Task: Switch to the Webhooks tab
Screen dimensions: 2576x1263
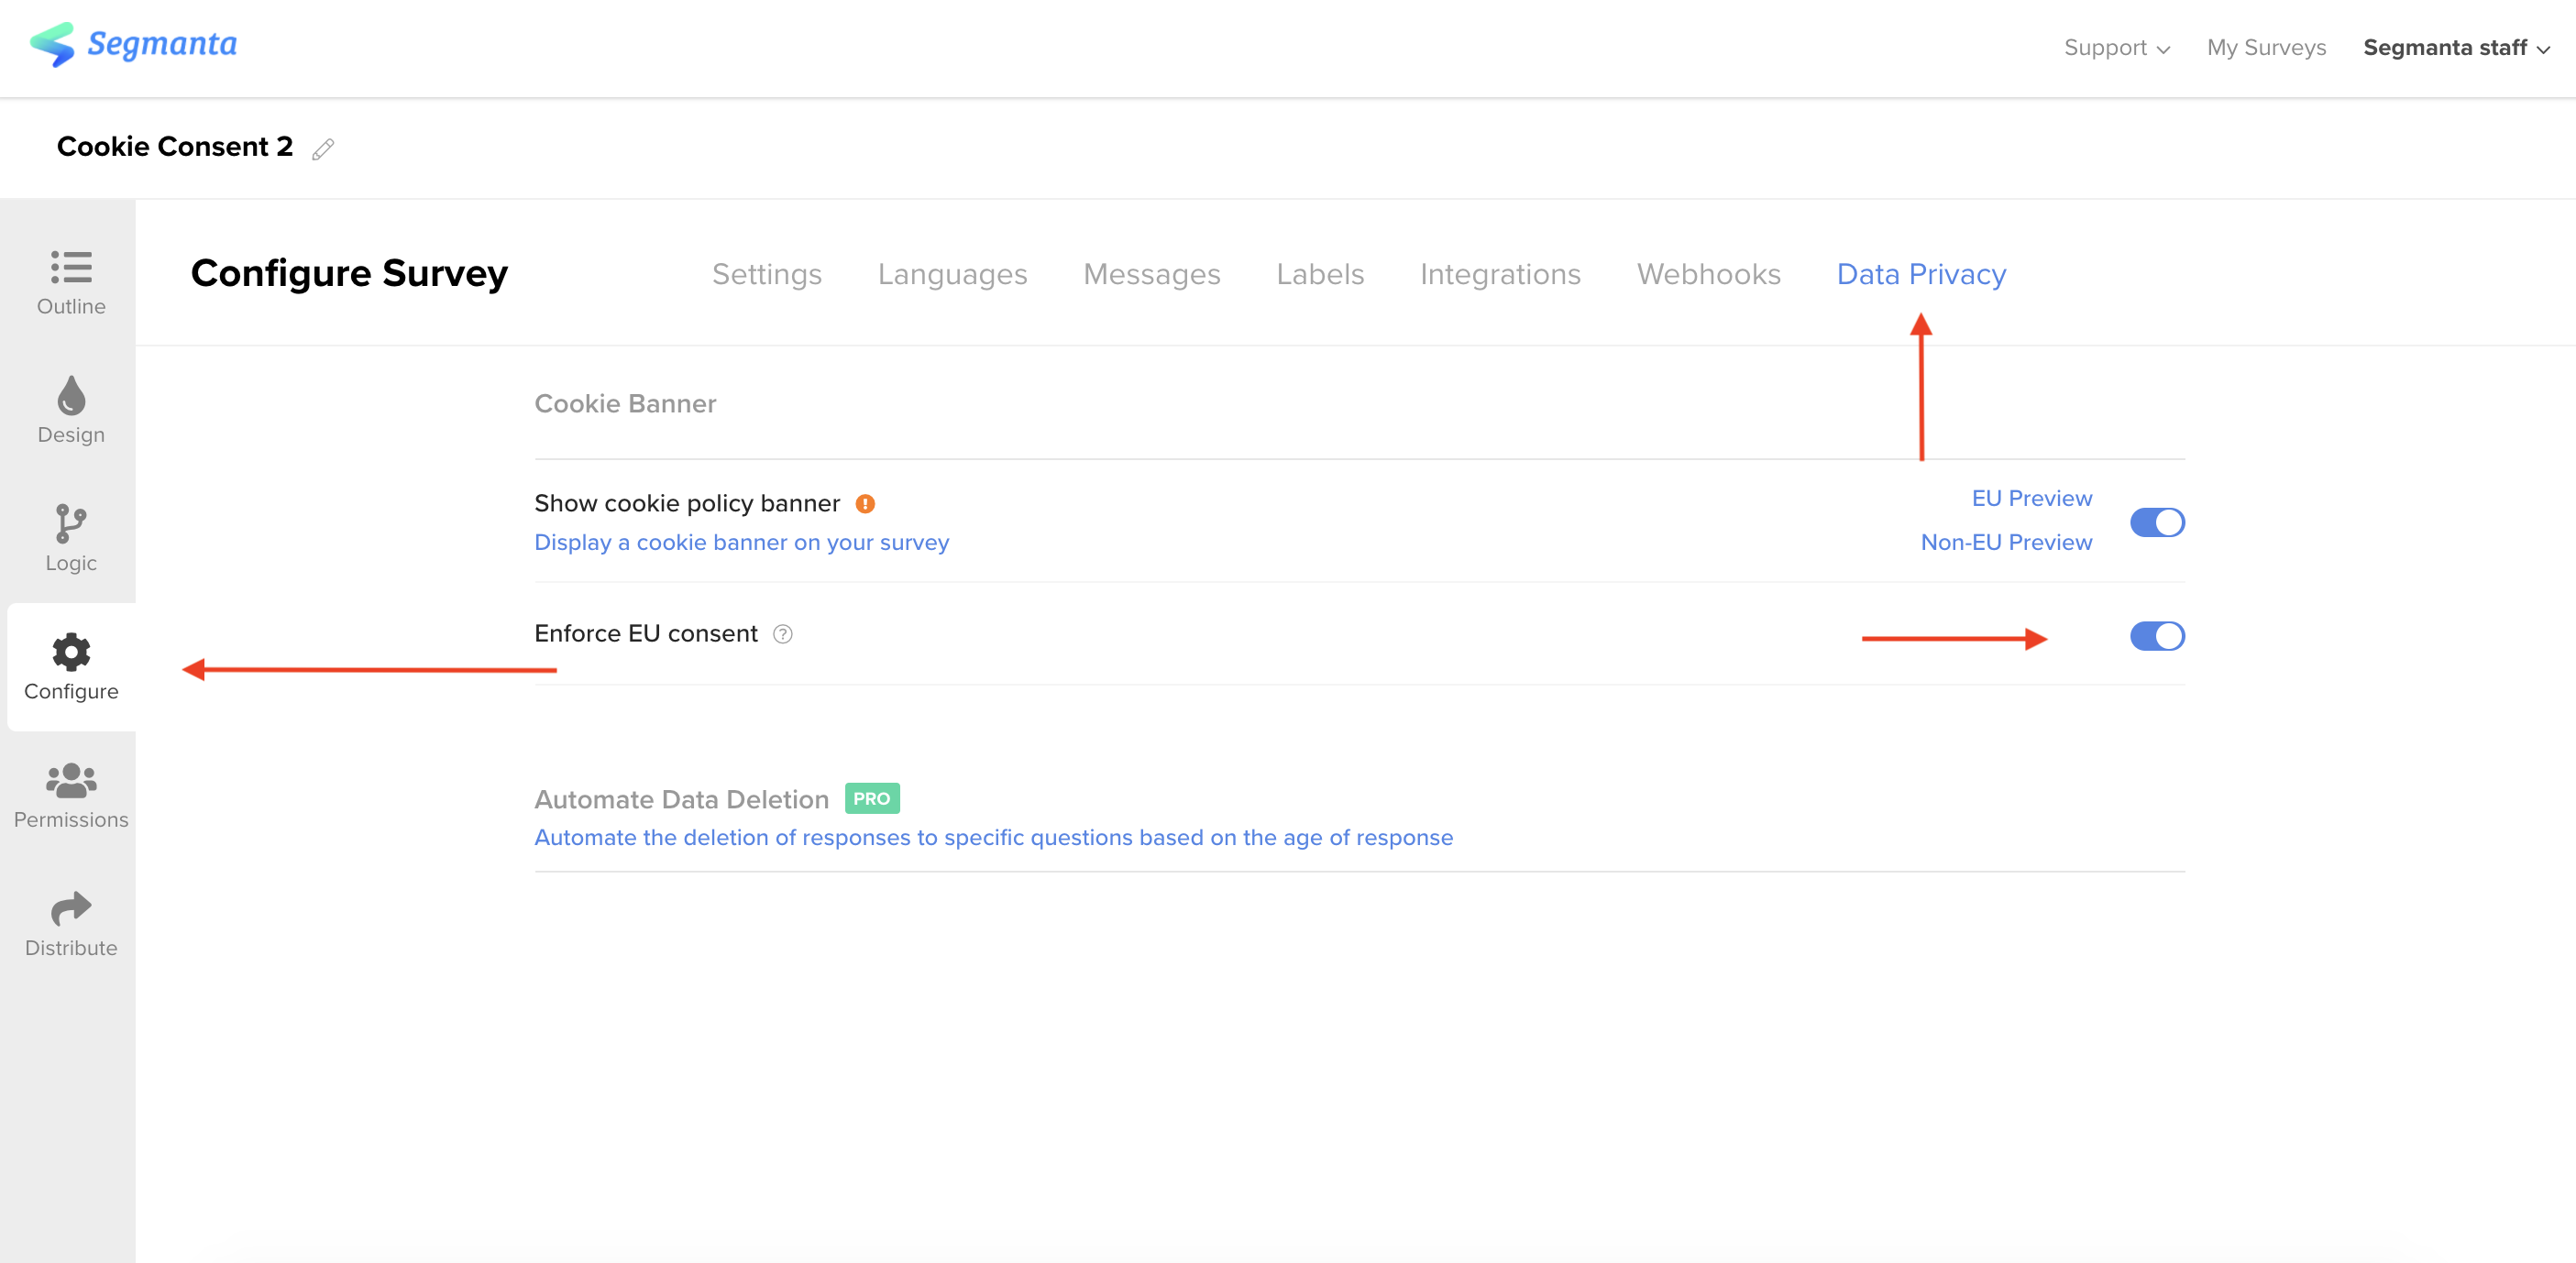Action: [1709, 274]
